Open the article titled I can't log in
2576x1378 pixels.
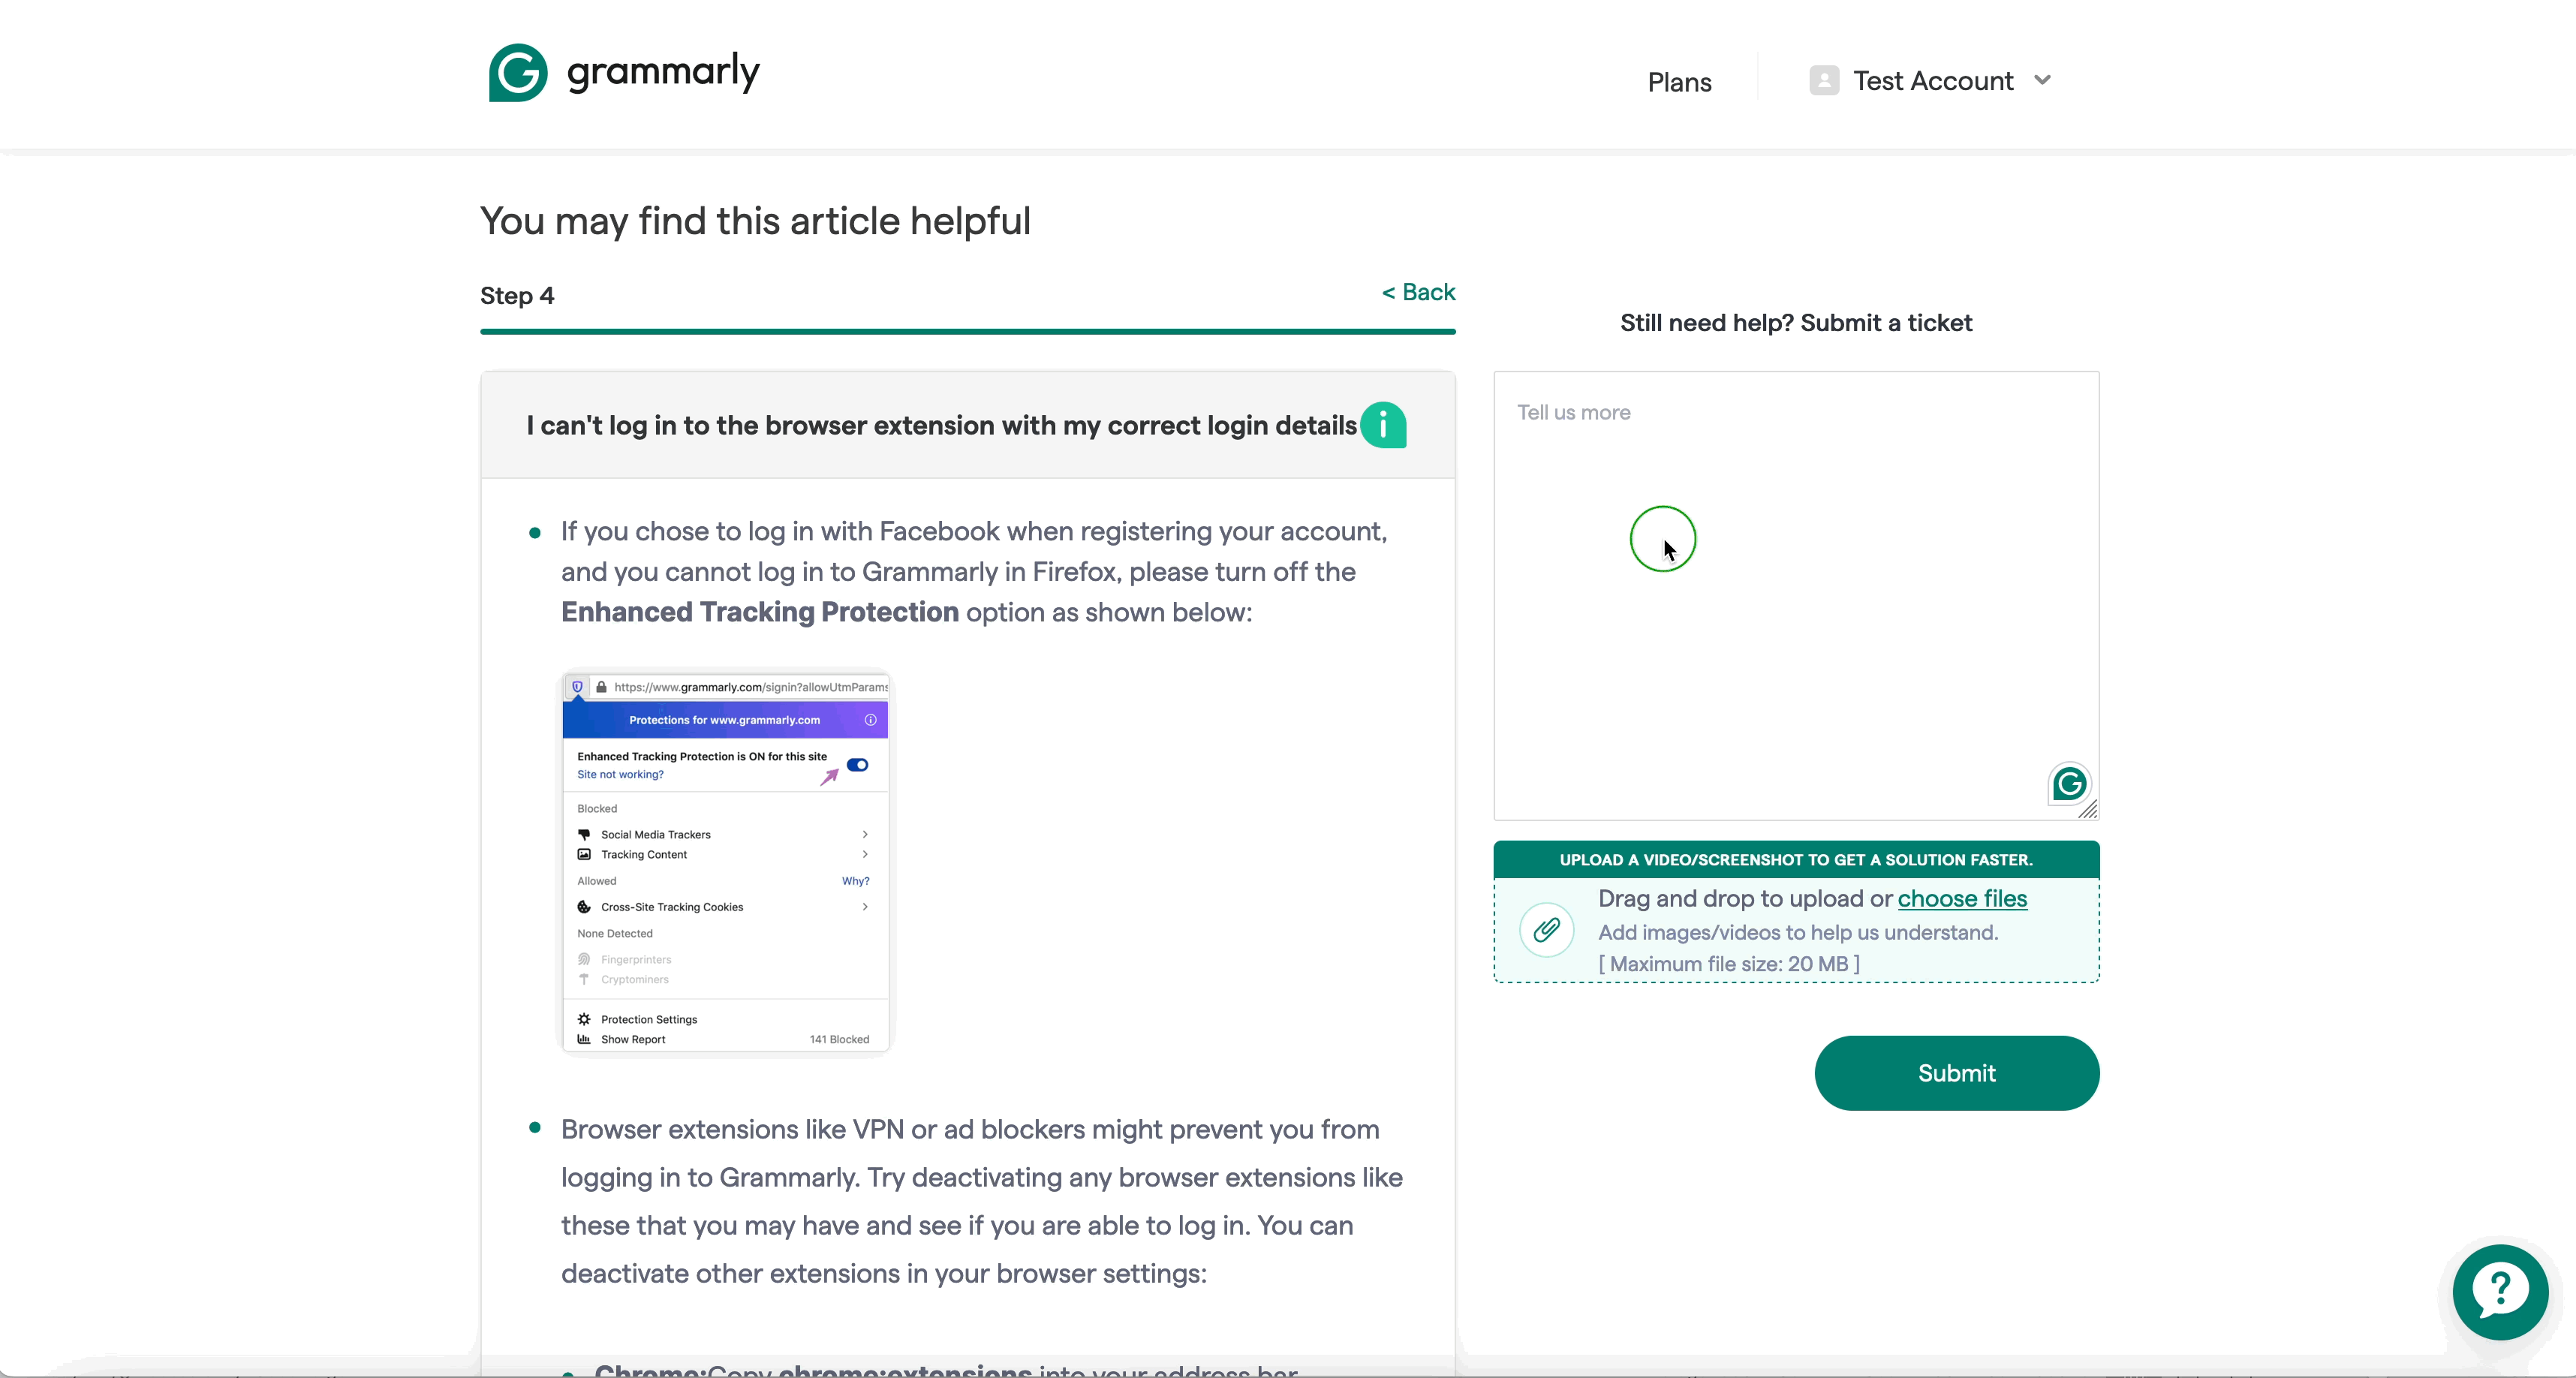941,425
